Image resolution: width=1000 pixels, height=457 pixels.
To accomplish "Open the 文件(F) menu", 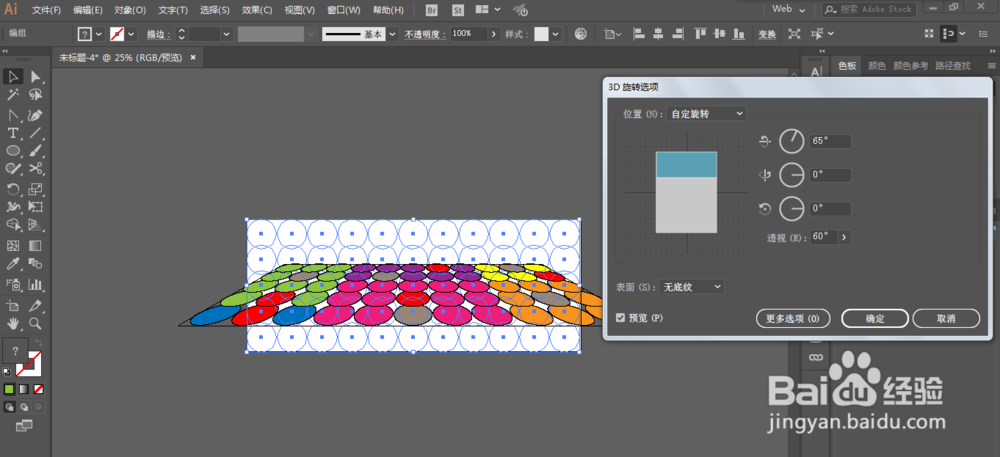I will coord(47,10).
